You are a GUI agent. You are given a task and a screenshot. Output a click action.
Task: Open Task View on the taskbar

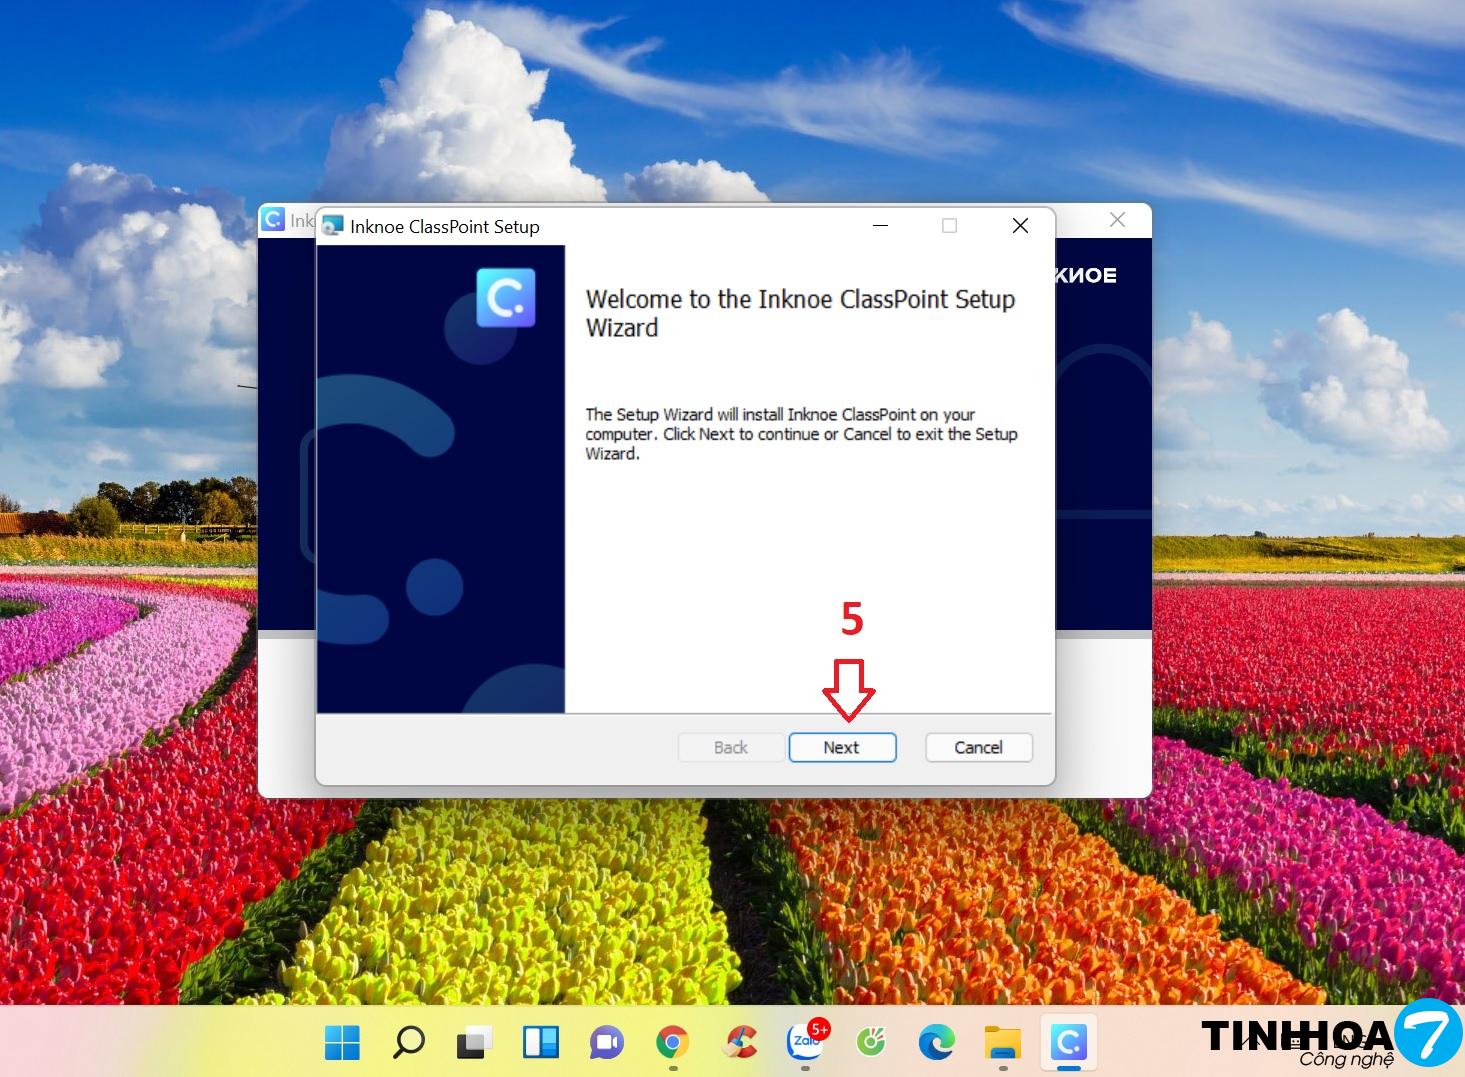474,1042
